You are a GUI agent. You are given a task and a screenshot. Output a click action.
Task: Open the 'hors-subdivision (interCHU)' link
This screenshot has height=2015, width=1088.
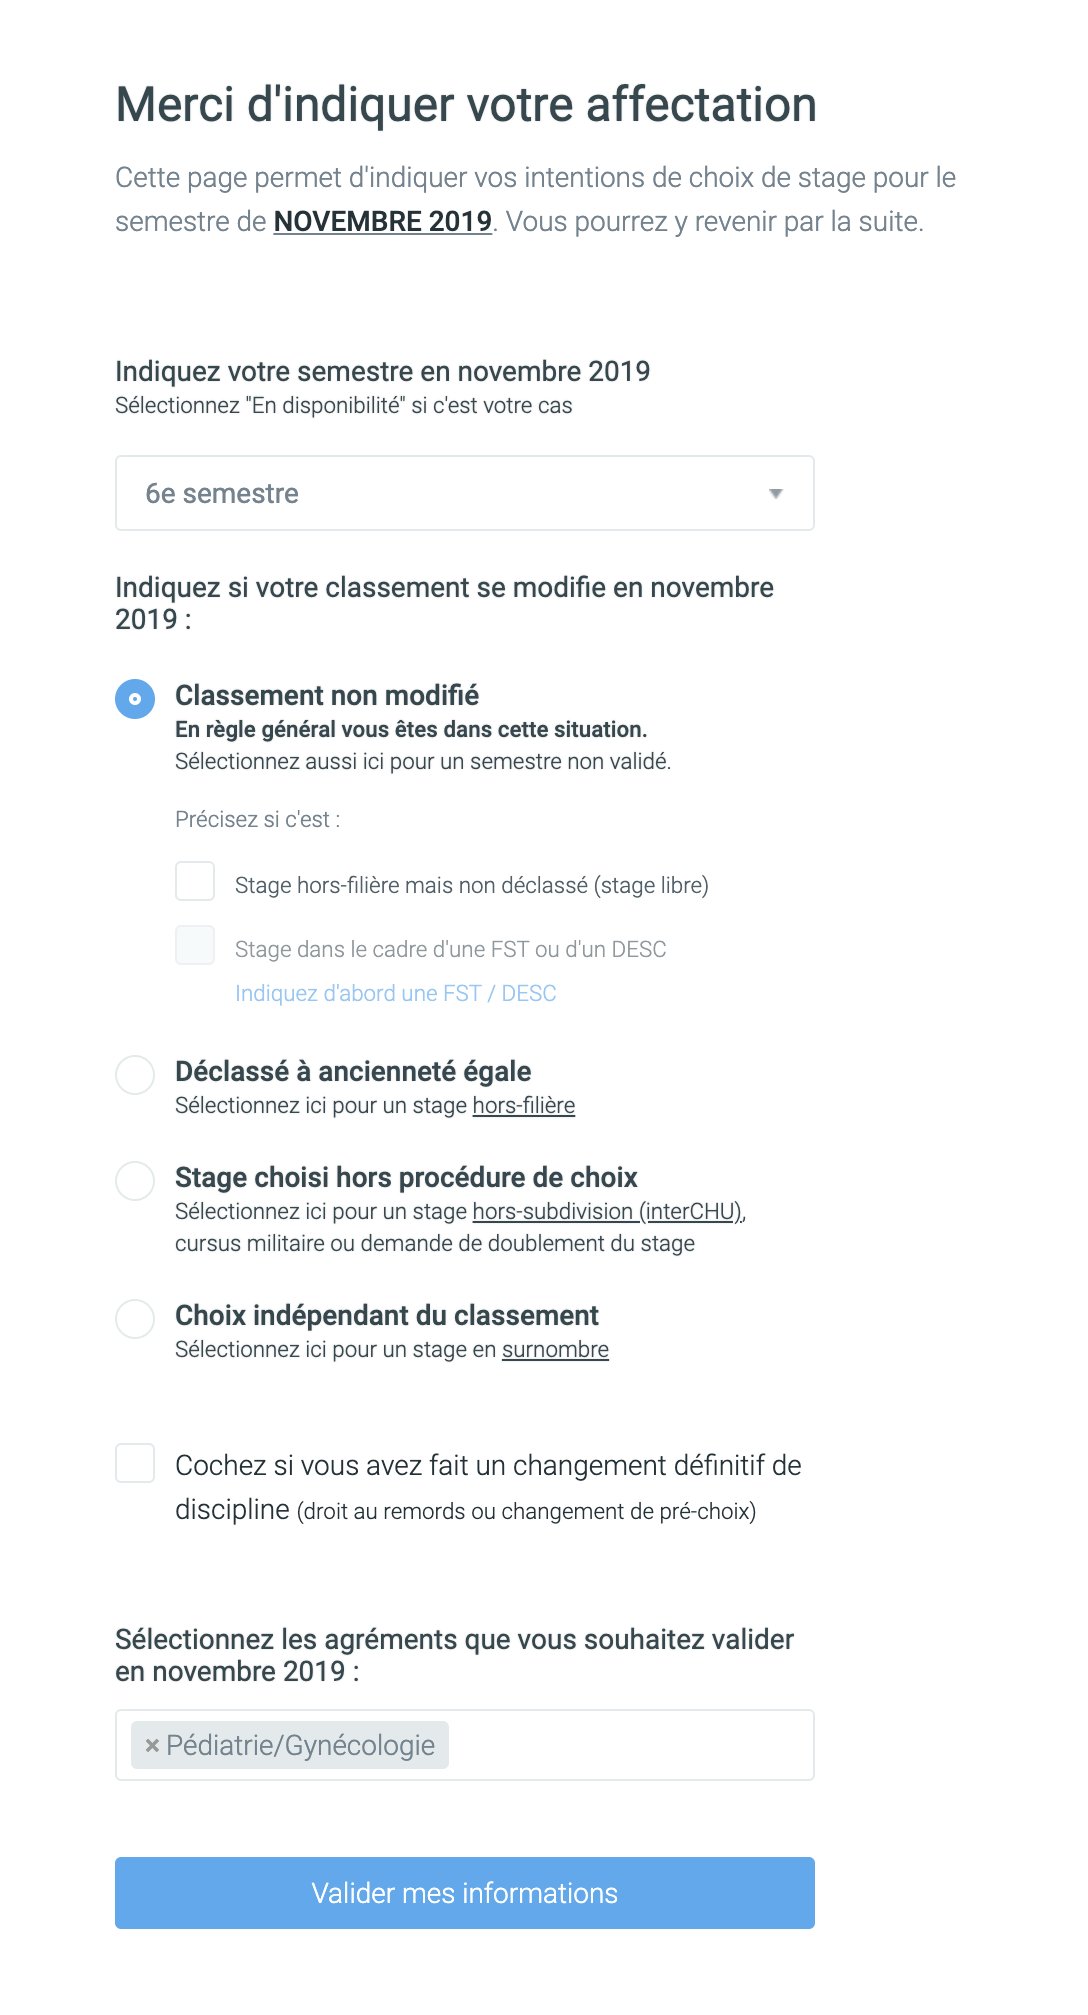click(x=608, y=1212)
